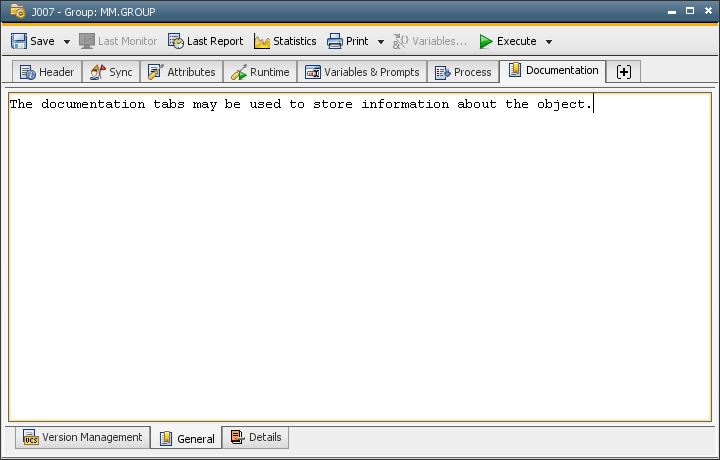This screenshot has width=720, height=460.
Task: Click the add tab plus icon
Action: point(624,72)
